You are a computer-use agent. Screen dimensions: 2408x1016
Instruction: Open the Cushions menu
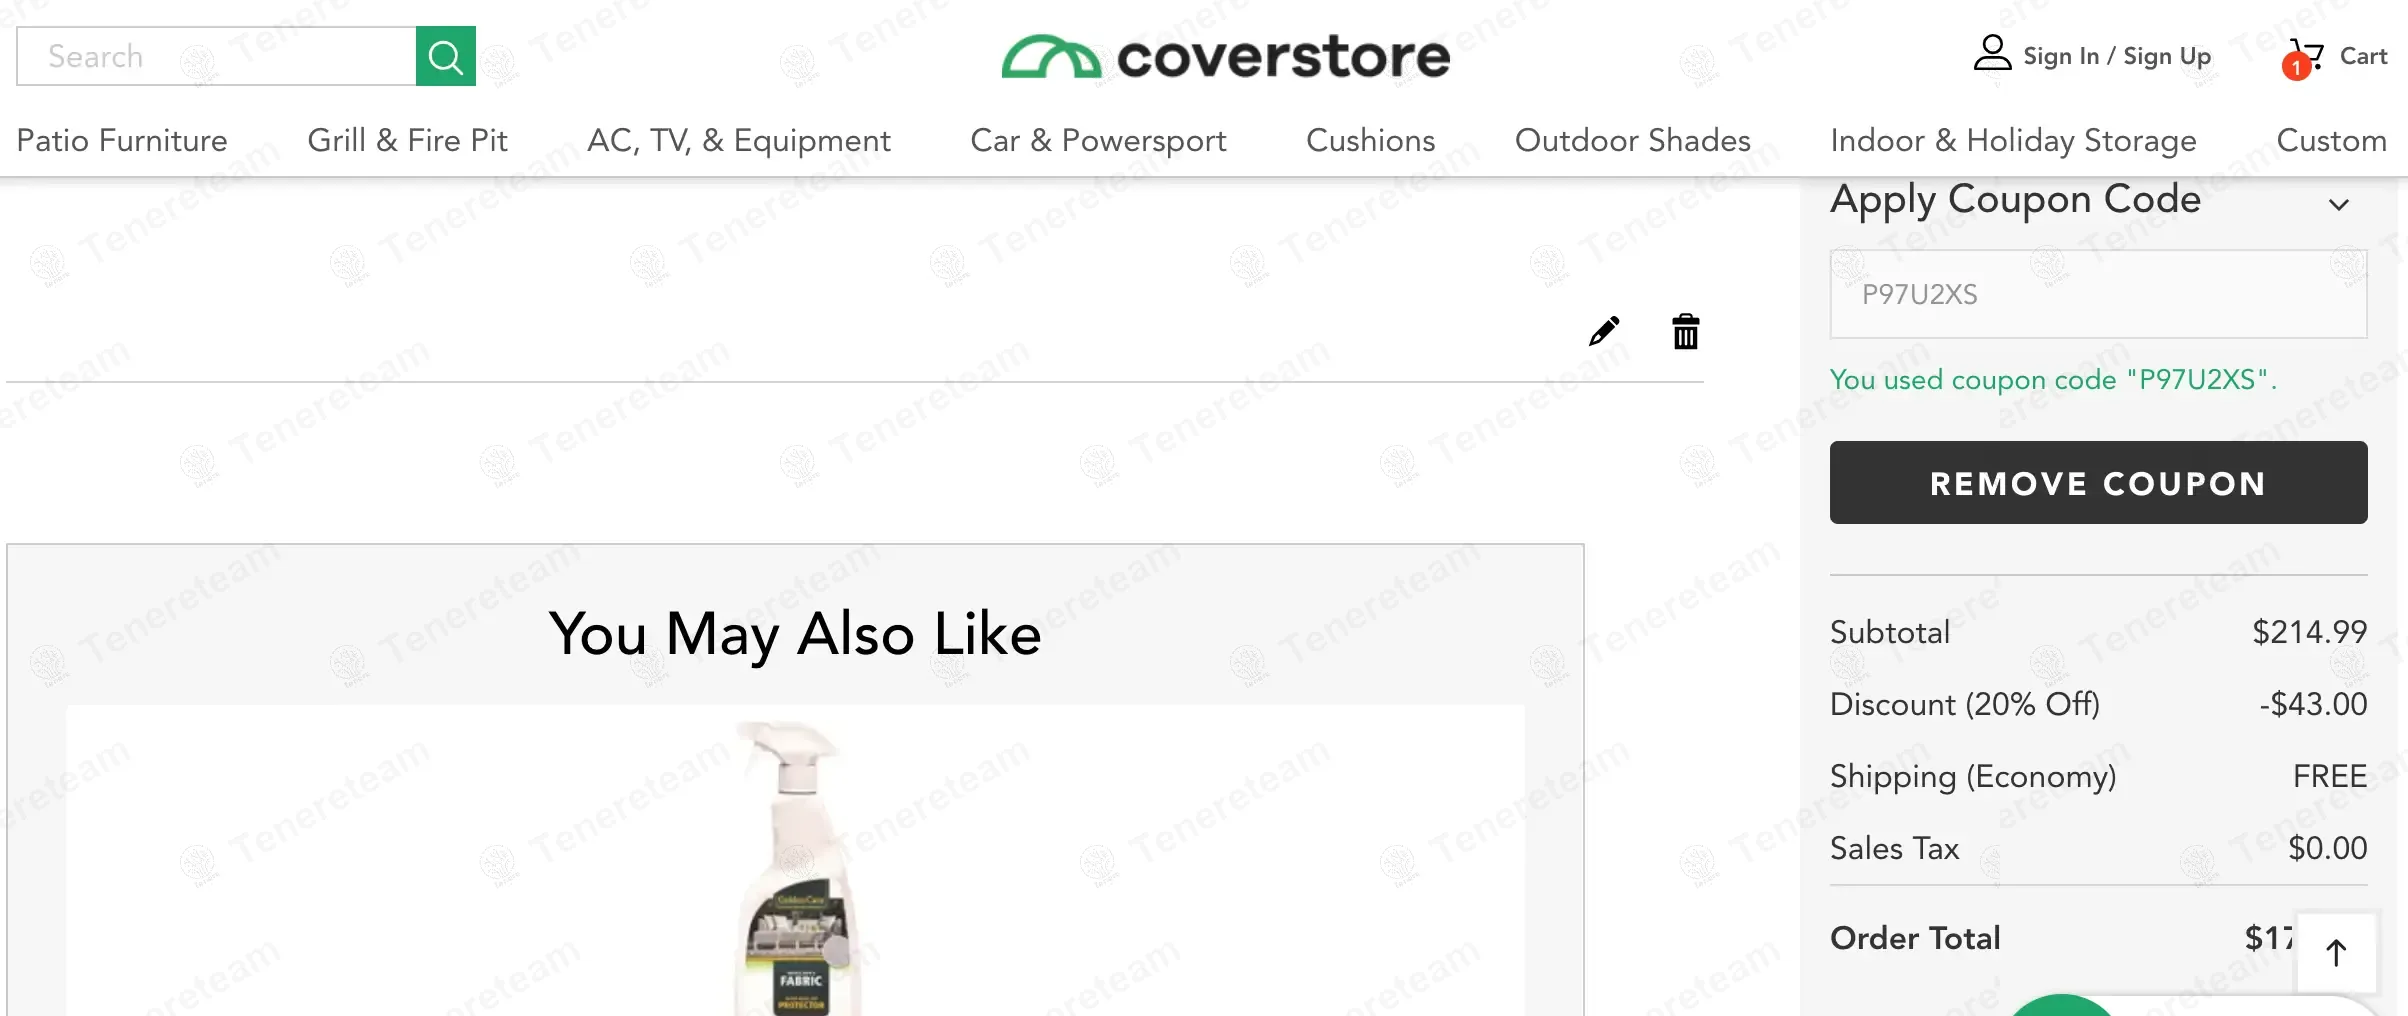point(1370,140)
